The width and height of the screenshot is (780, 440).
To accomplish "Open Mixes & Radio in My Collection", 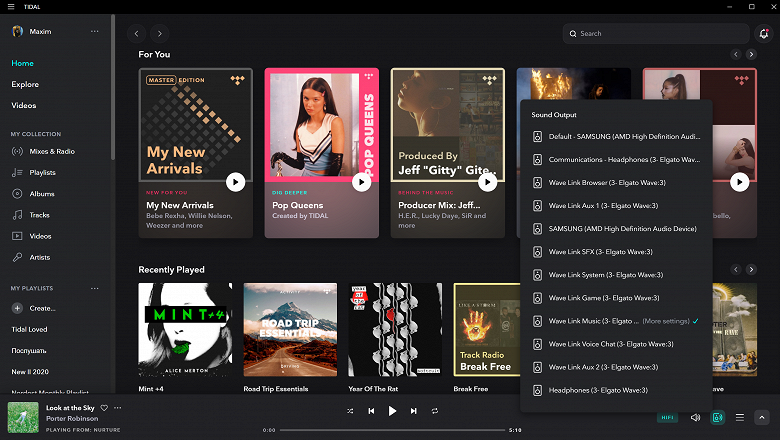I will [43, 151].
